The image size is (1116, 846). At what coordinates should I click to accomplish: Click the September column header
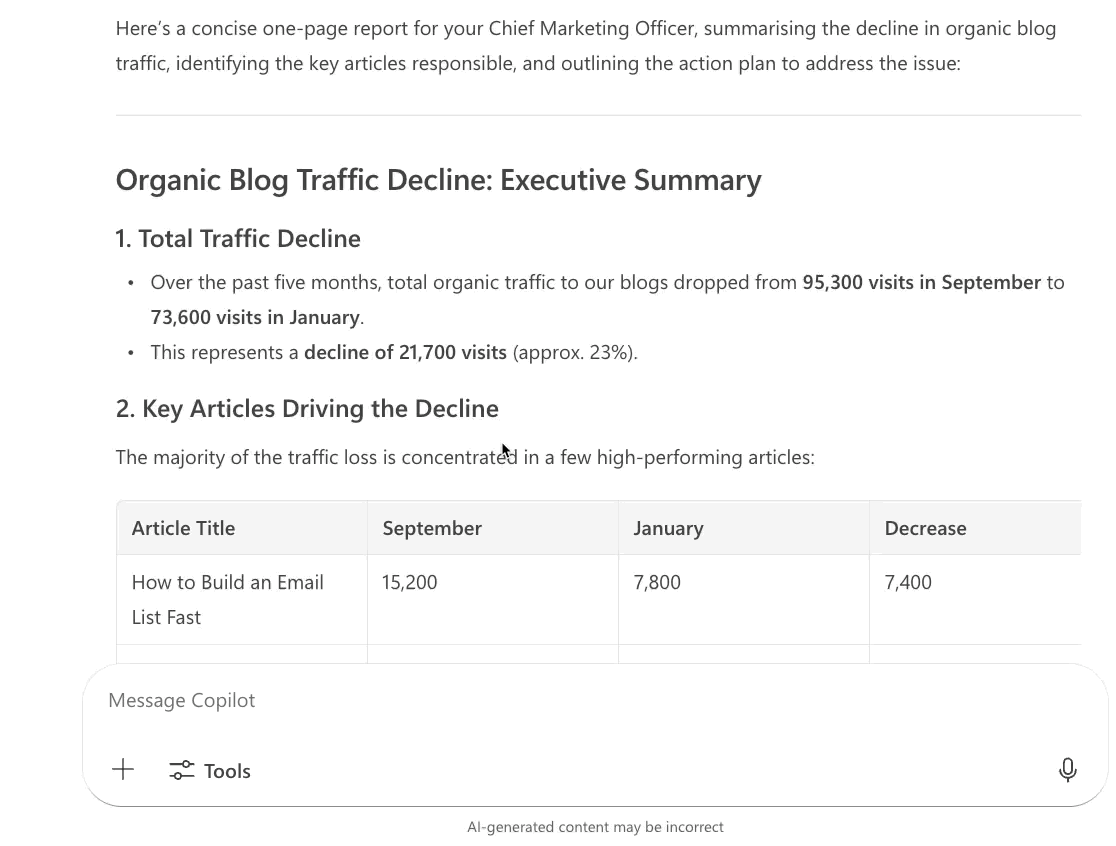pyautogui.click(x=432, y=528)
